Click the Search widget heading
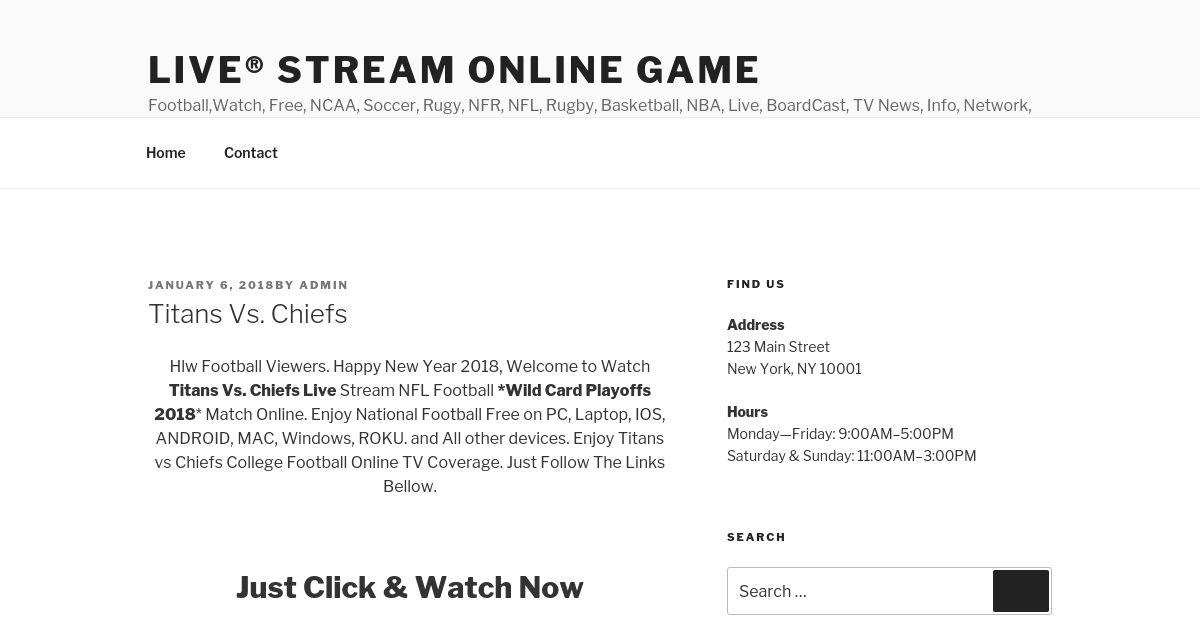The height and width of the screenshot is (630, 1200). pyautogui.click(x=756, y=537)
